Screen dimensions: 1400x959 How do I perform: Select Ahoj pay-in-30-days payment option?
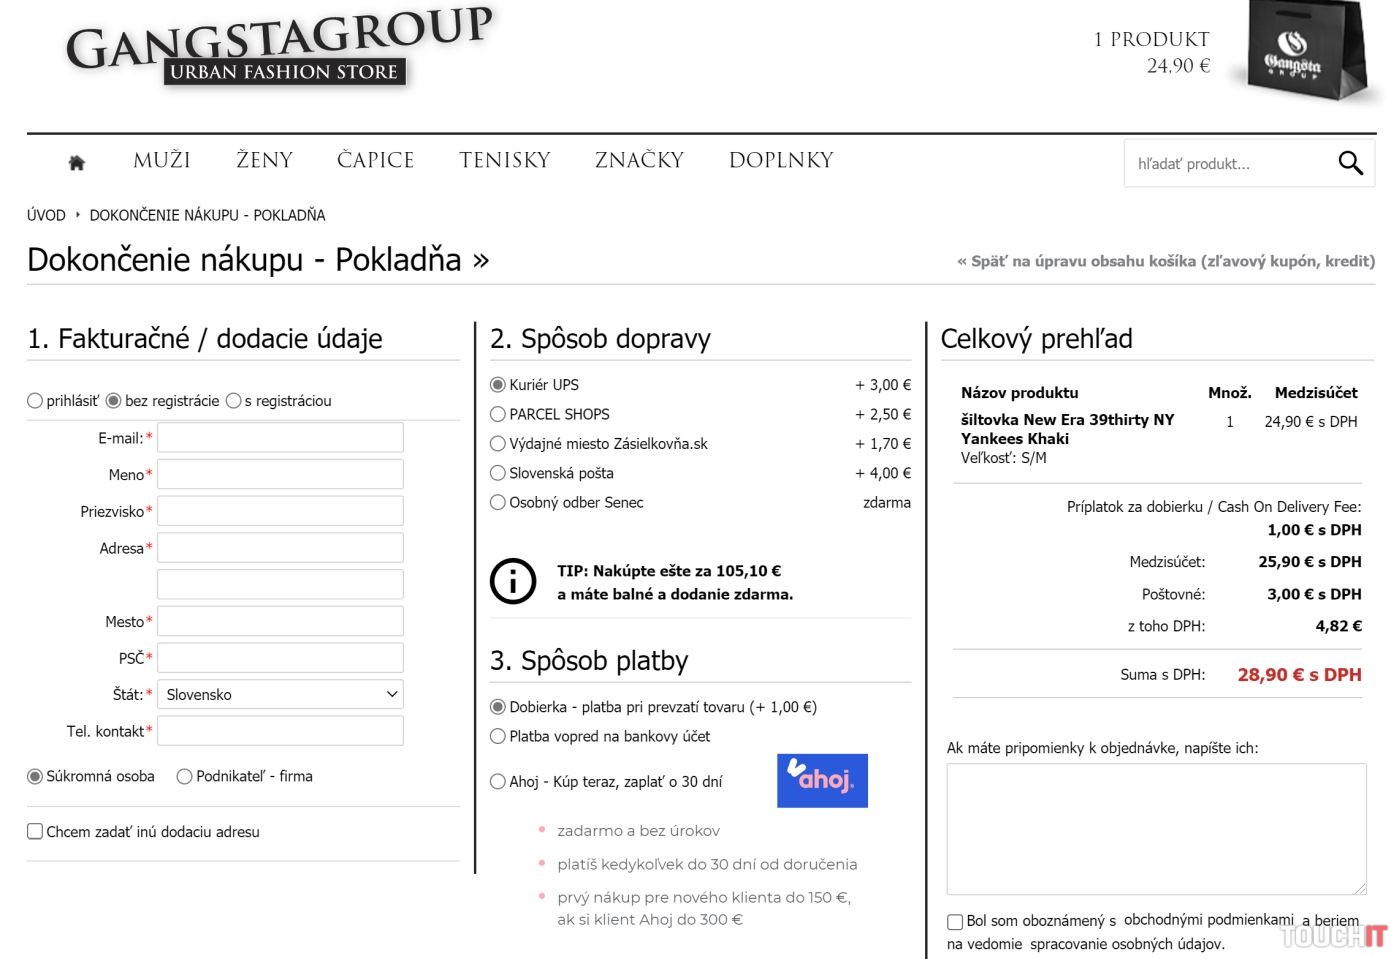[498, 782]
